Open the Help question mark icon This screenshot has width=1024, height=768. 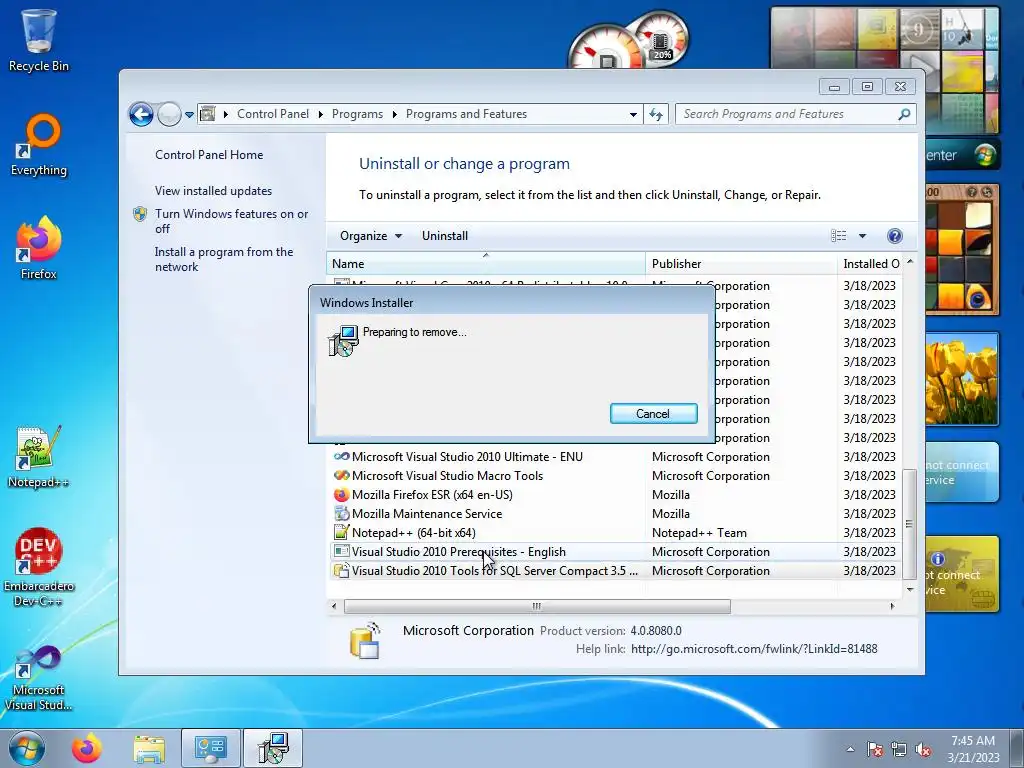coord(895,236)
